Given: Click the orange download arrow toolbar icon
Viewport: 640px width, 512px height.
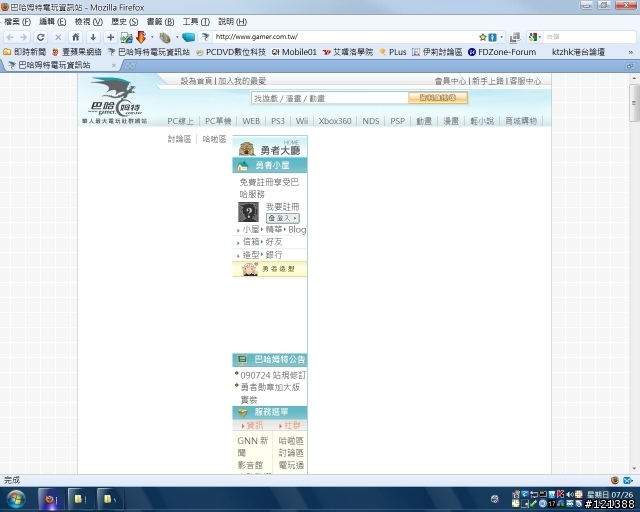Looking at the screenshot, I should [x=141, y=37].
